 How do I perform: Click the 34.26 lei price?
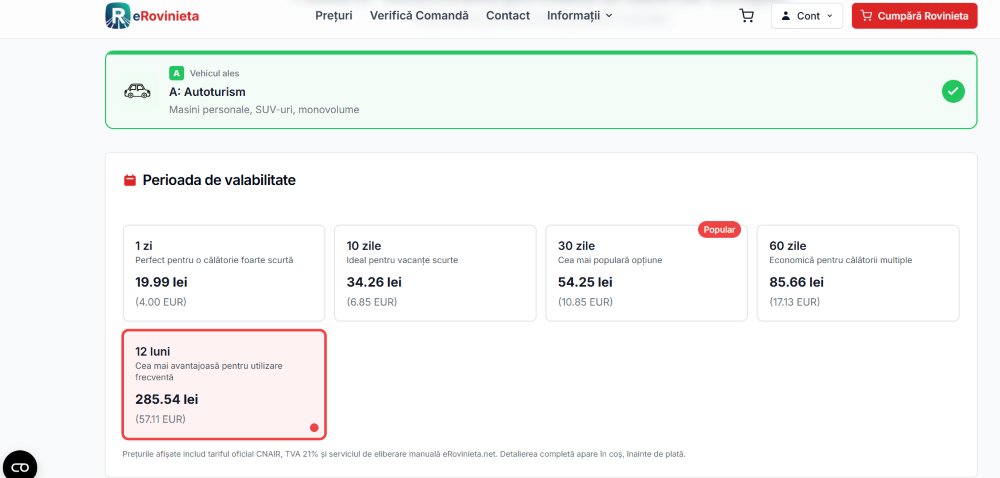pyautogui.click(x=374, y=282)
